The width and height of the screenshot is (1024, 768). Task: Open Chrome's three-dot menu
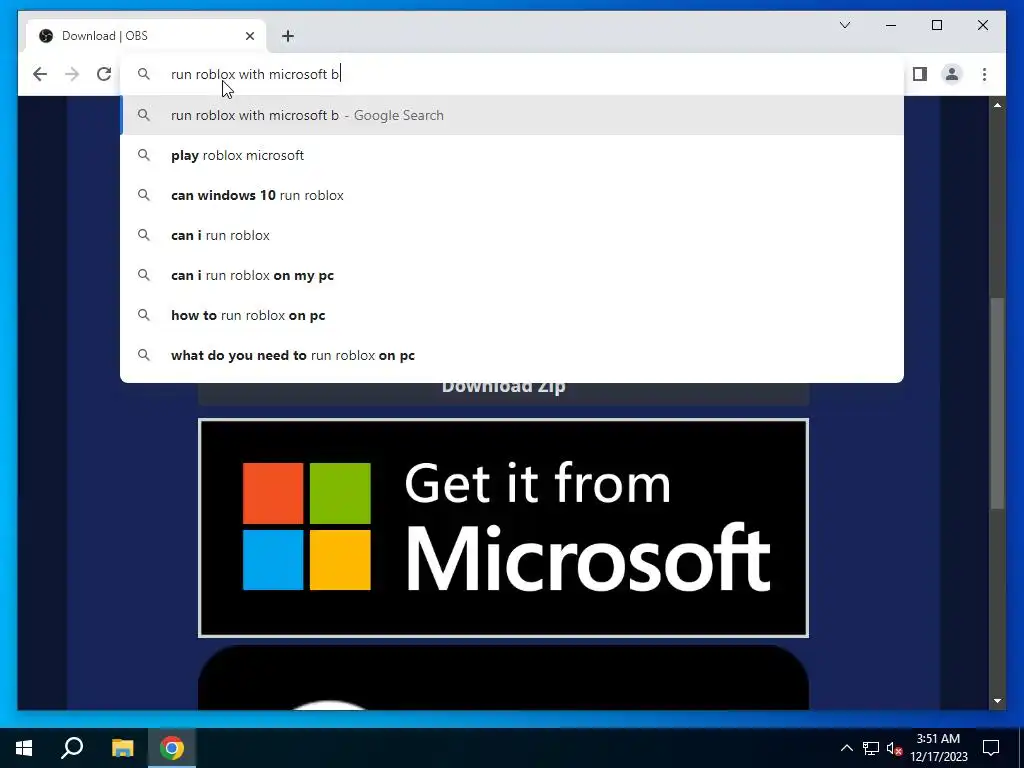point(984,74)
